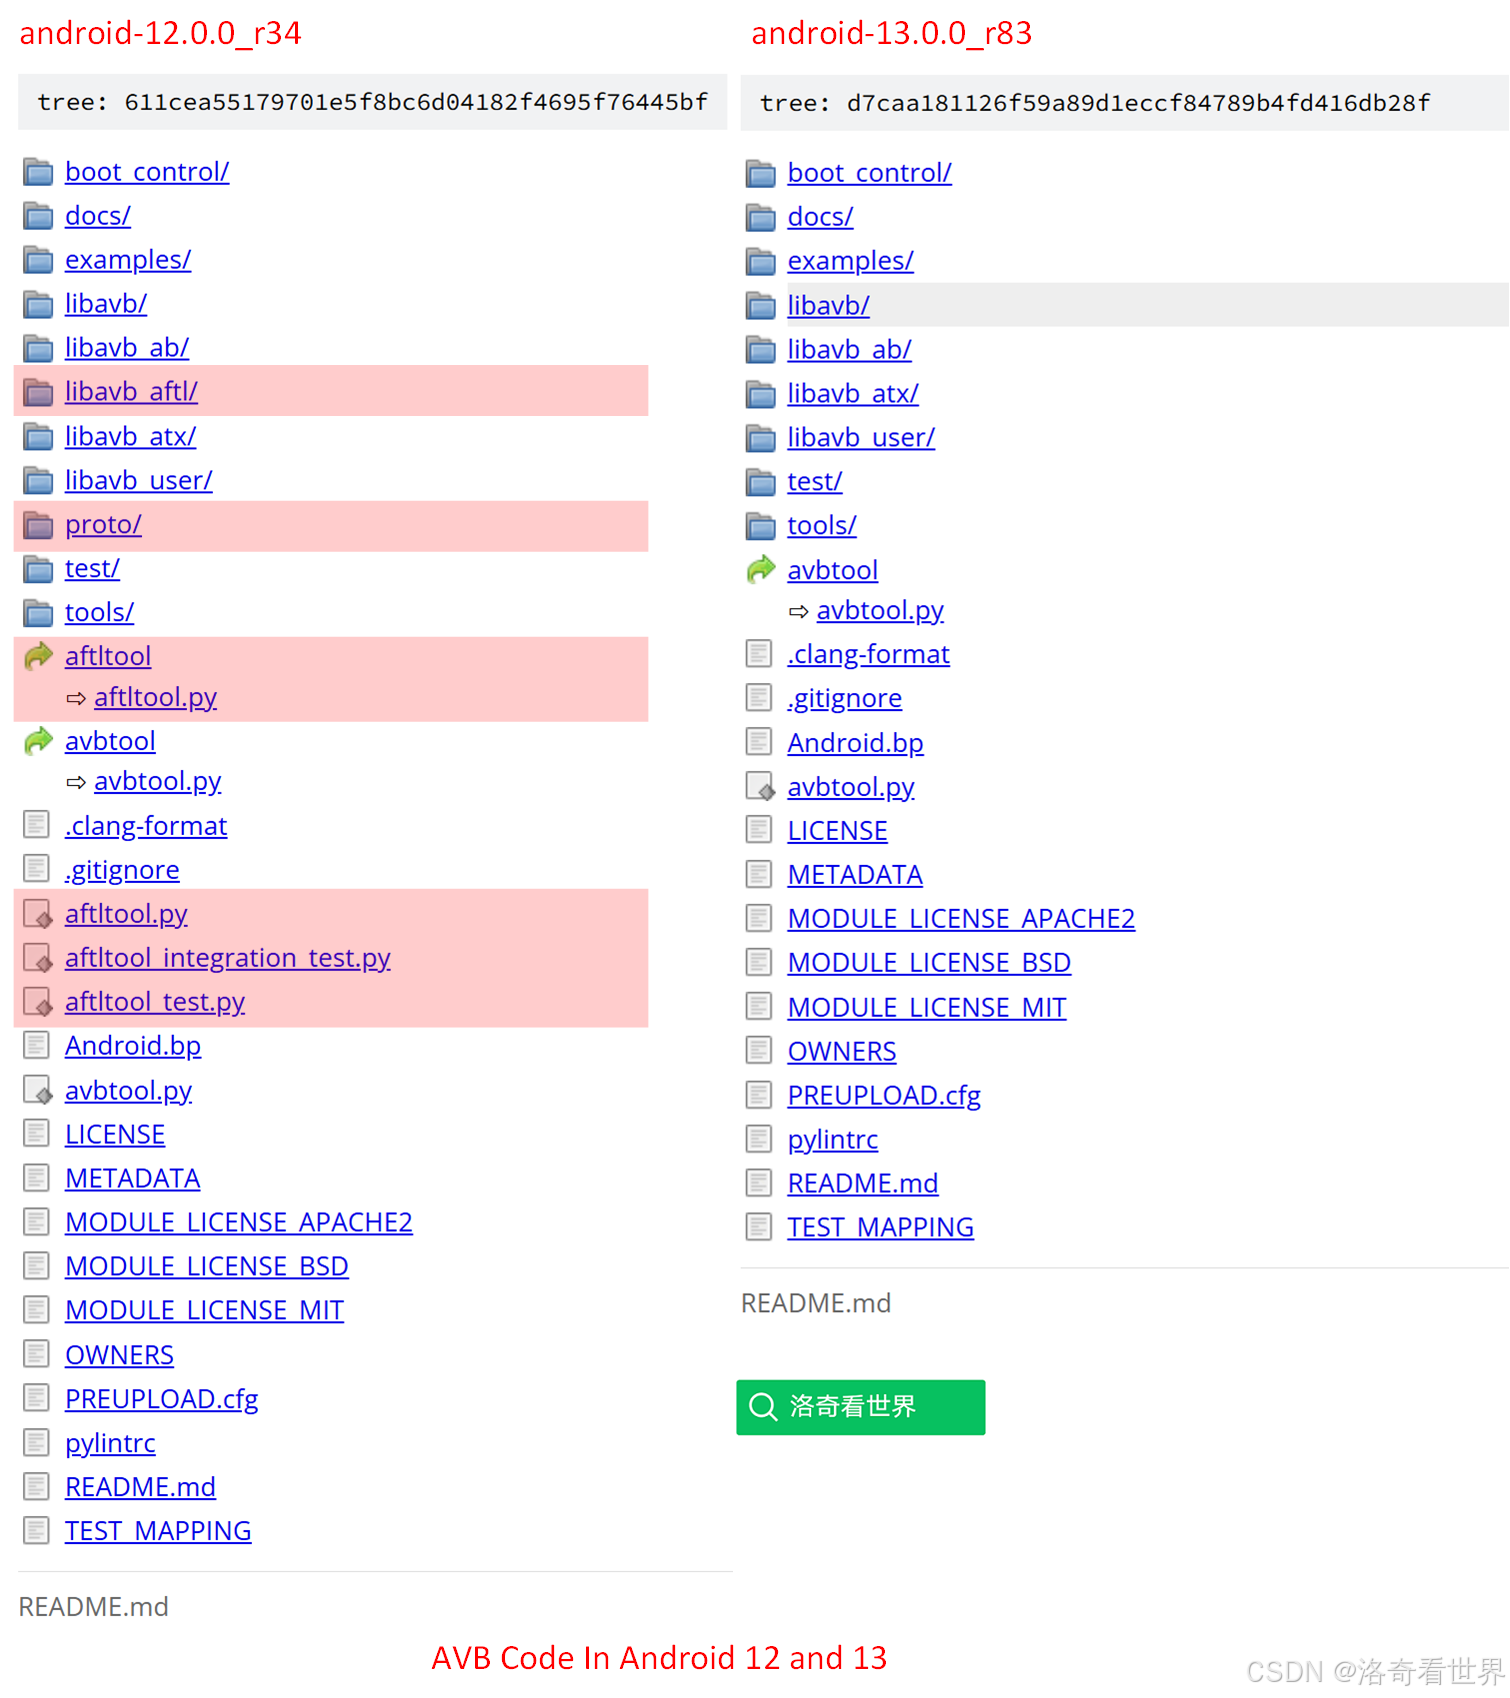Open .gitignore in Android 12 tree
The height and width of the screenshot is (1698, 1510).
pyautogui.click(x=122, y=870)
